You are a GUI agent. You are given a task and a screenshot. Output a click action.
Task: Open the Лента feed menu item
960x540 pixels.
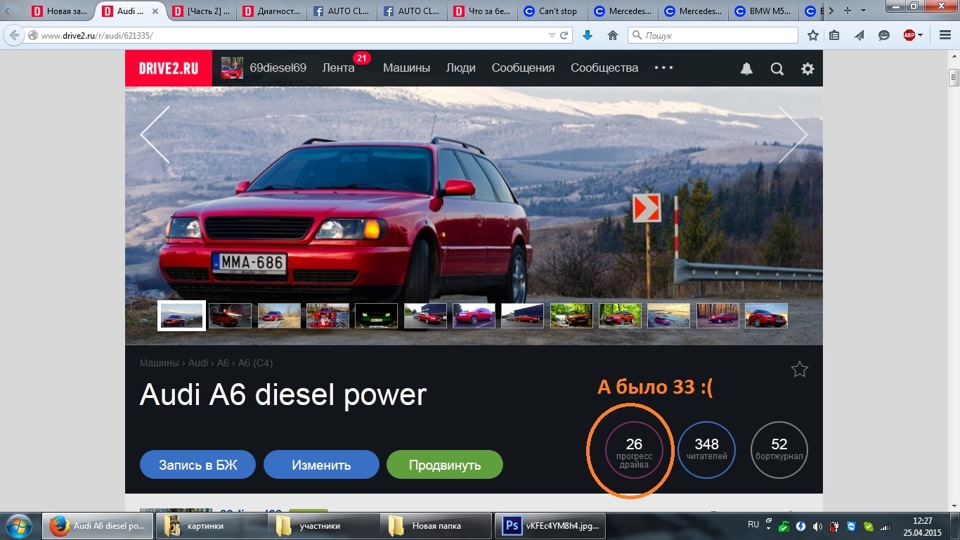click(x=338, y=68)
